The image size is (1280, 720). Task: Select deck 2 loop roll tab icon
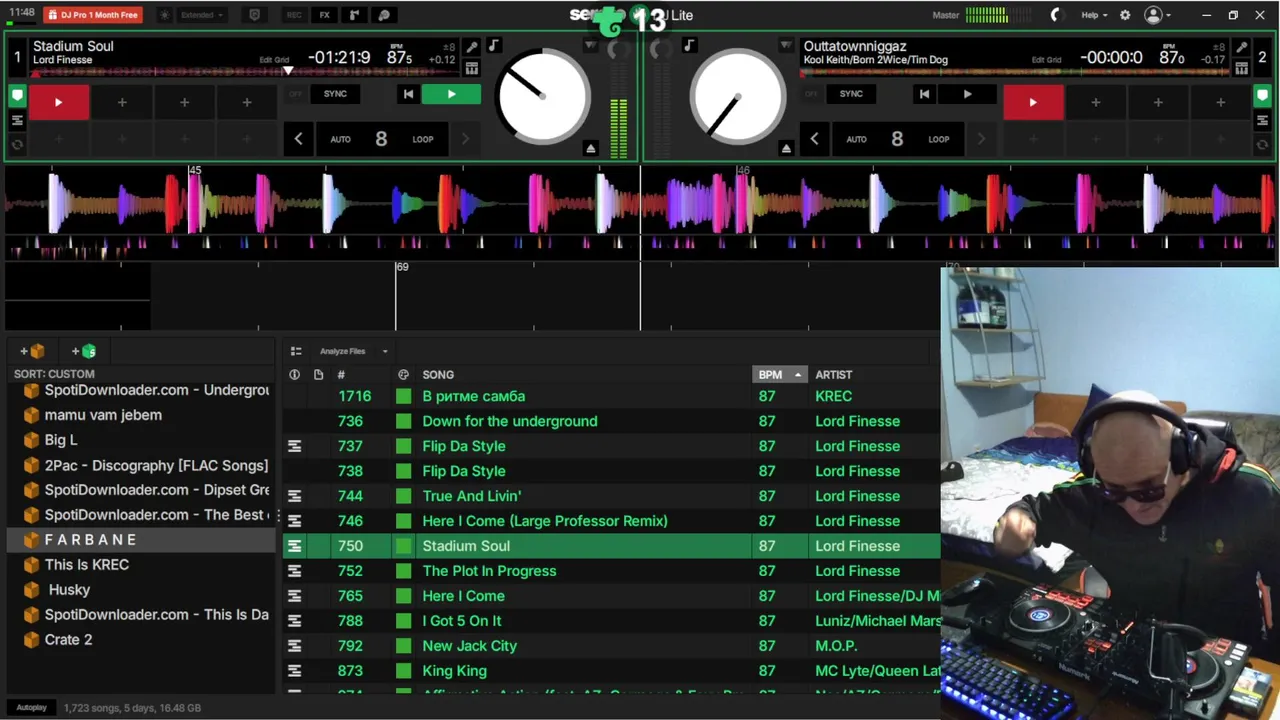click(x=1262, y=144)
